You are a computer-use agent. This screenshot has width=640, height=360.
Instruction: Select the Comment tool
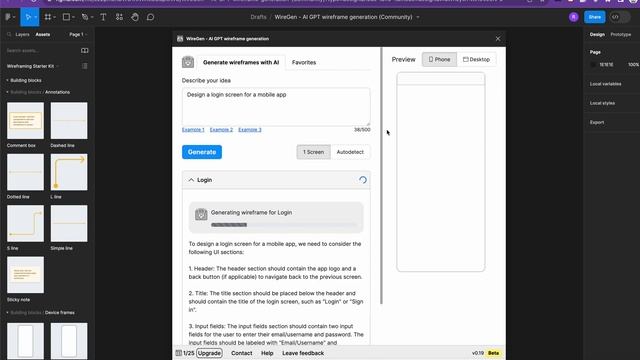coord(150,17)
